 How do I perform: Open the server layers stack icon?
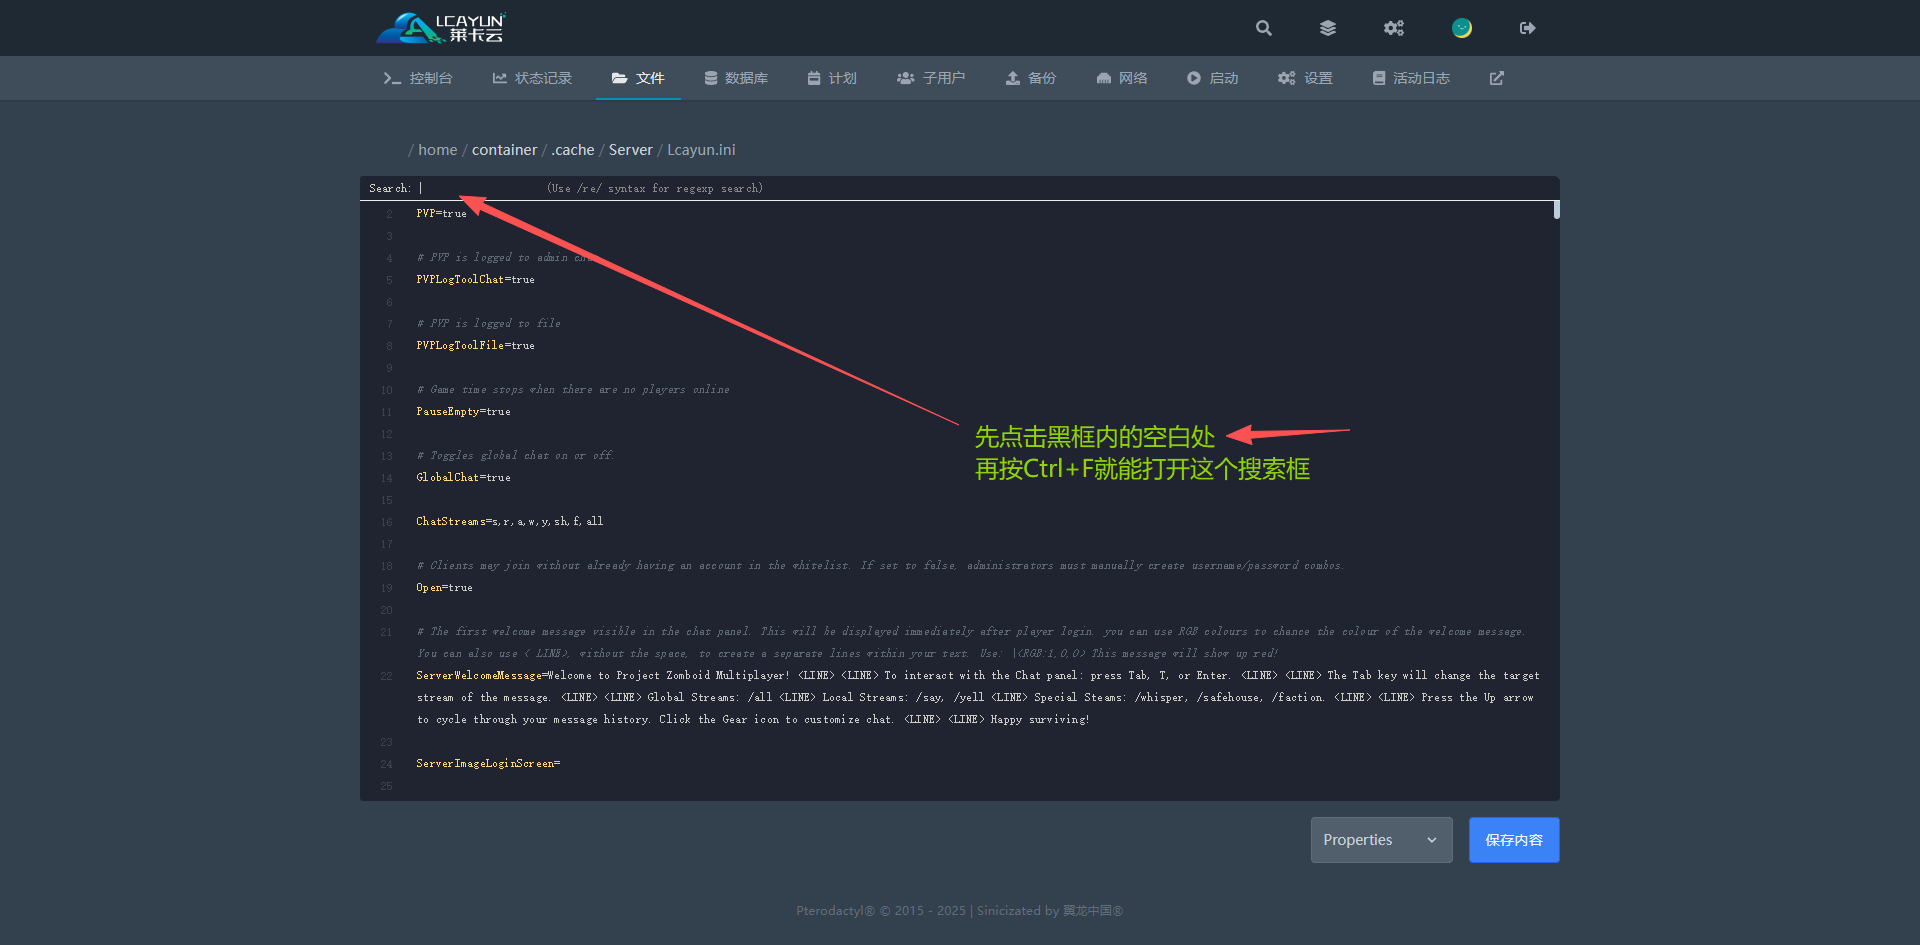[x=1328, y=28]
